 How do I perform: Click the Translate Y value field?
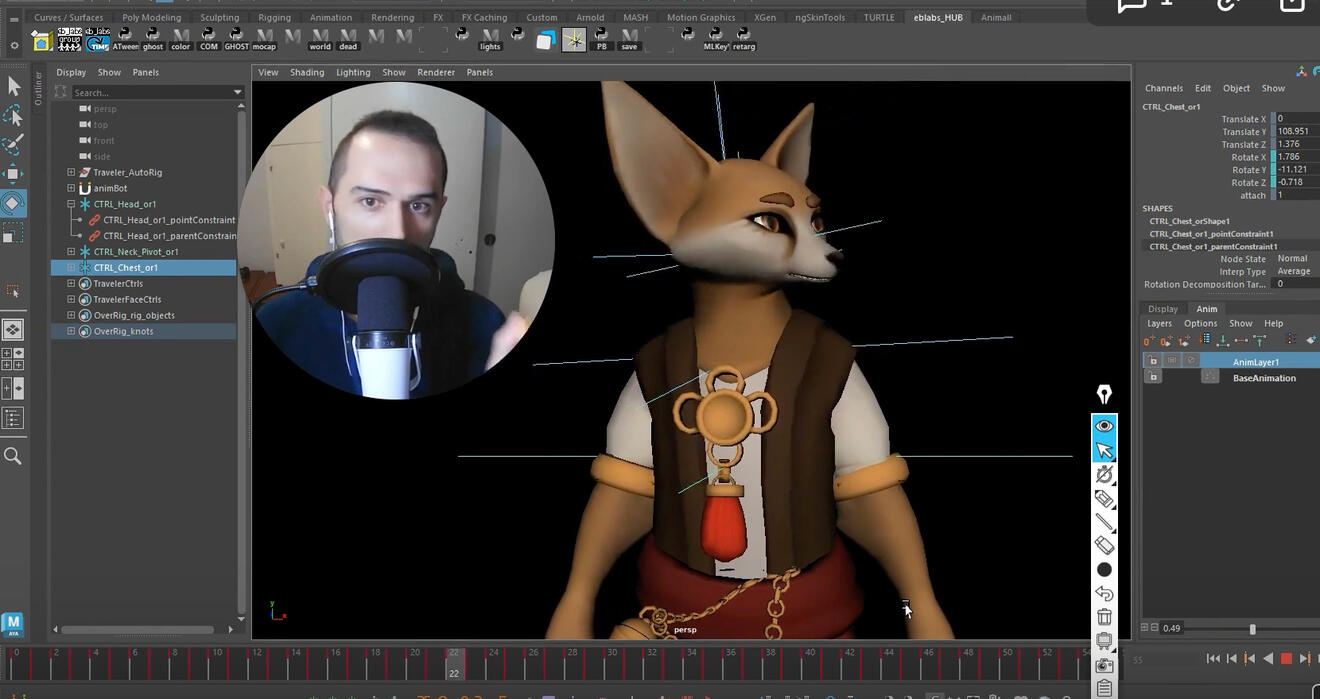1295,131
